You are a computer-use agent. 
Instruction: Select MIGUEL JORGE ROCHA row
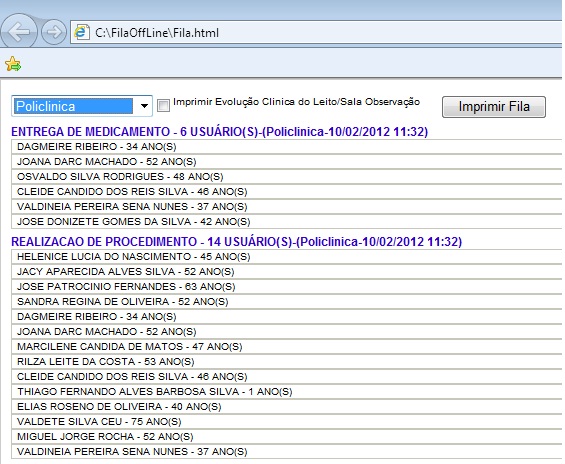(287, 437)
